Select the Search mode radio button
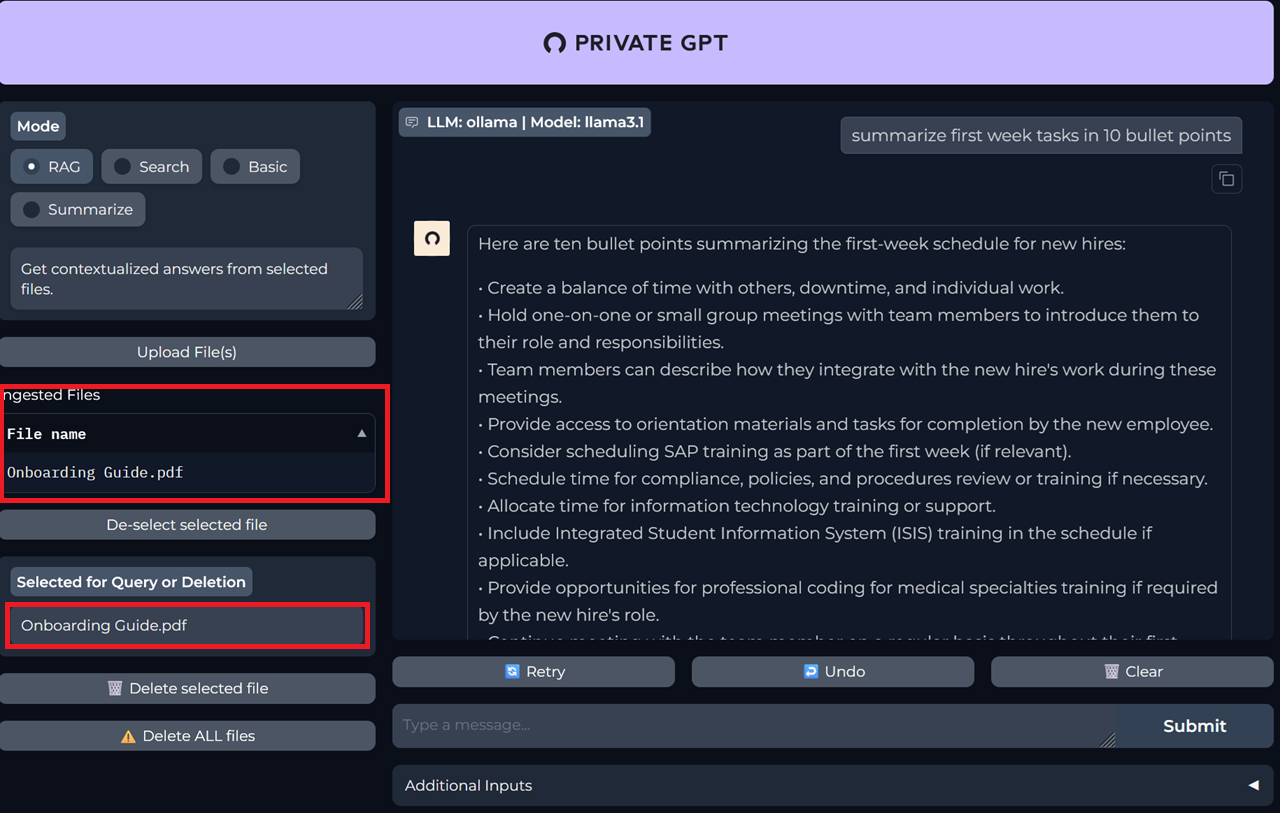1280x813 pixels. (123, 167)
